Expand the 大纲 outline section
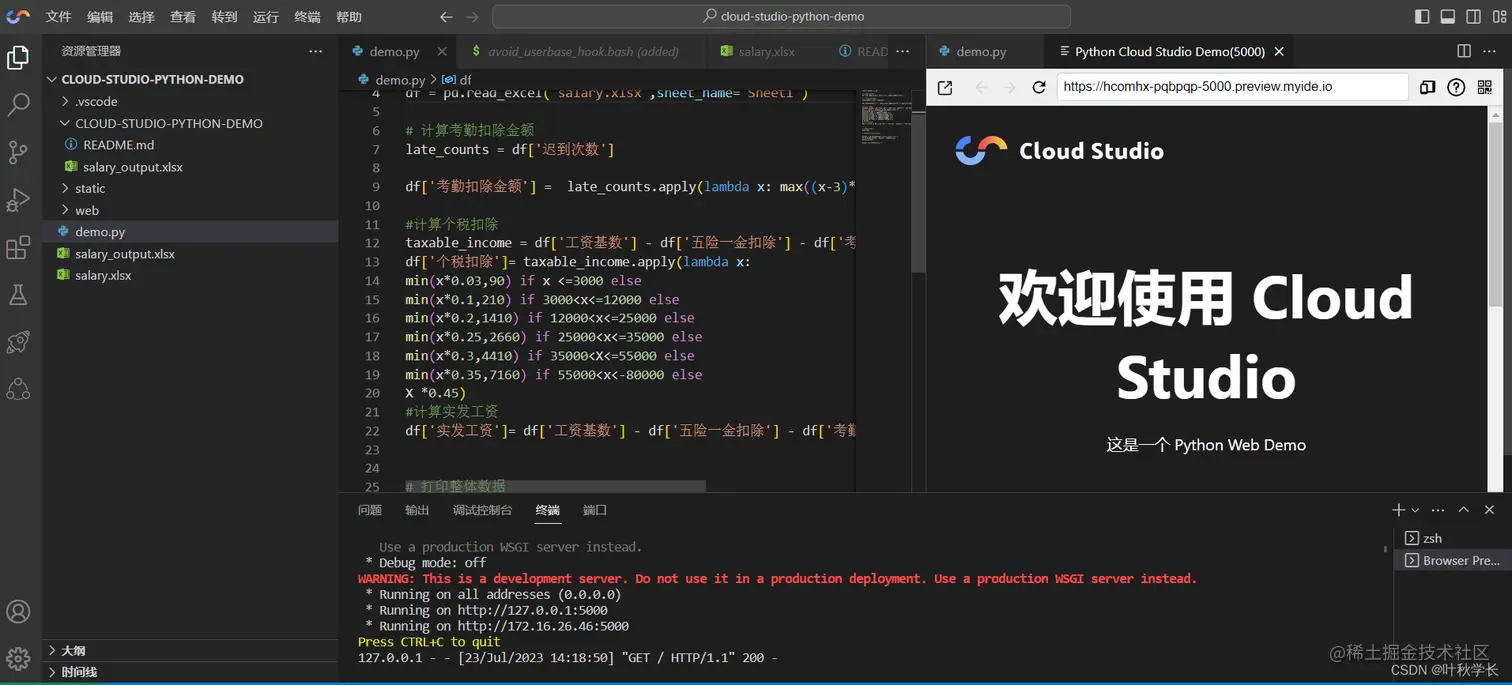The image size is (1512, 685). click(x=190, y=650)
